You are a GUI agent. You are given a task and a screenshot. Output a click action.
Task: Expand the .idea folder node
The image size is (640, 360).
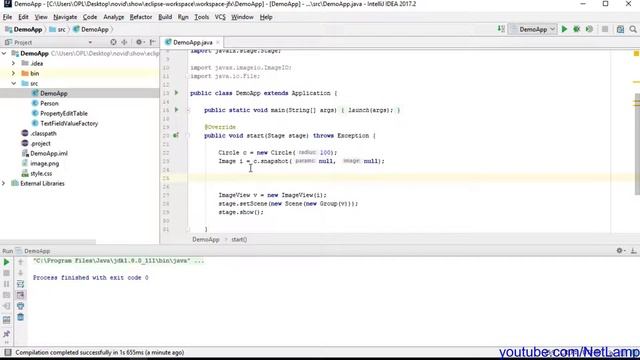tap(13, 63)
